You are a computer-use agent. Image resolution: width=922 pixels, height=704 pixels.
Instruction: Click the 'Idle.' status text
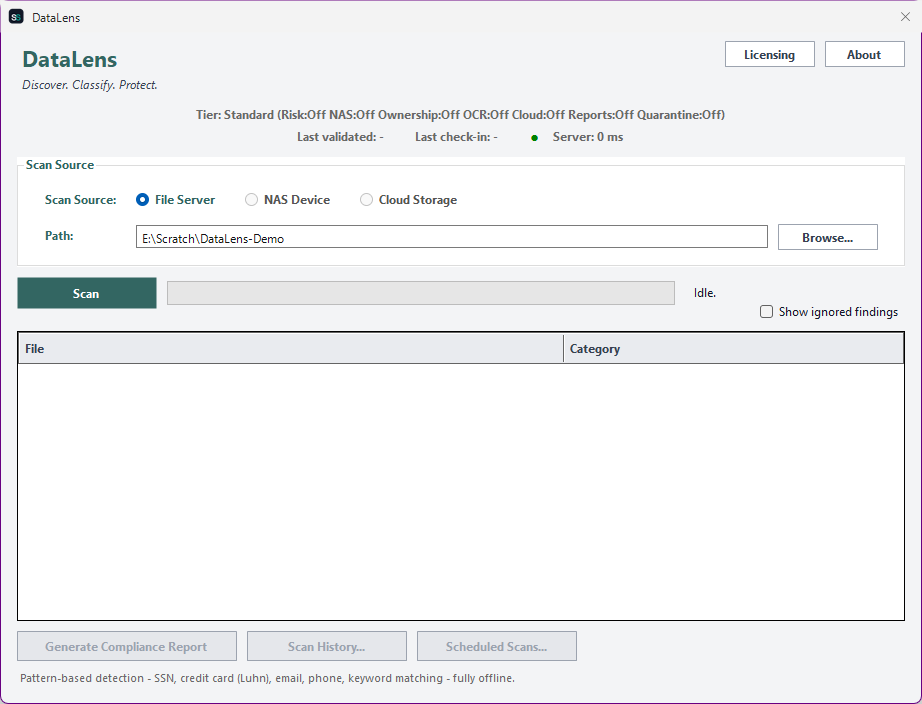click(704, 293)
